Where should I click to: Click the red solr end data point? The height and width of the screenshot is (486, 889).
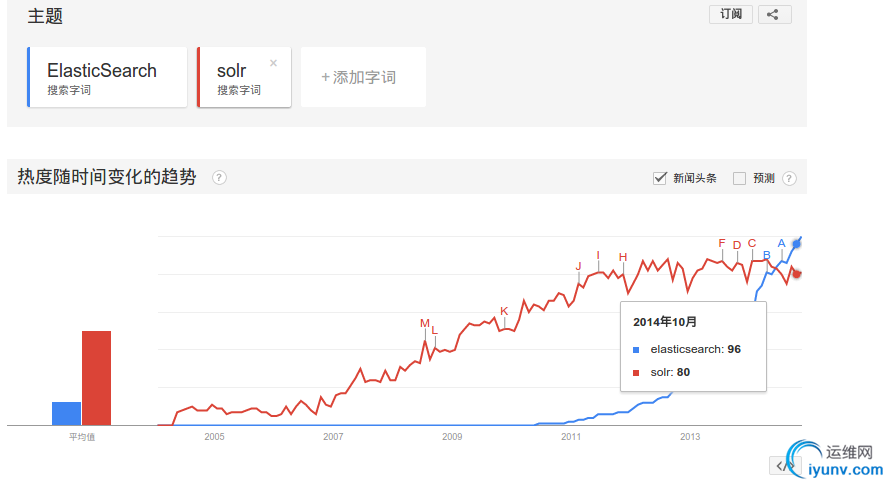coord(797,274)
